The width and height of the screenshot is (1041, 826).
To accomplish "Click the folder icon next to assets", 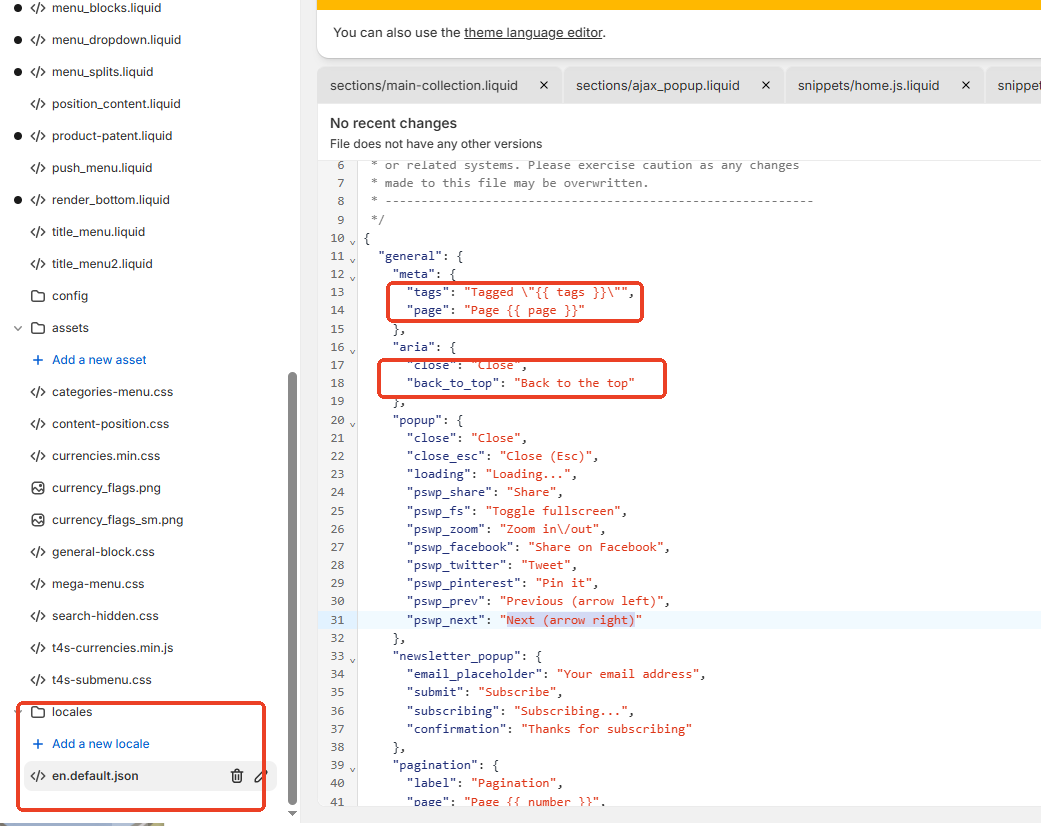I will (38, 328).
